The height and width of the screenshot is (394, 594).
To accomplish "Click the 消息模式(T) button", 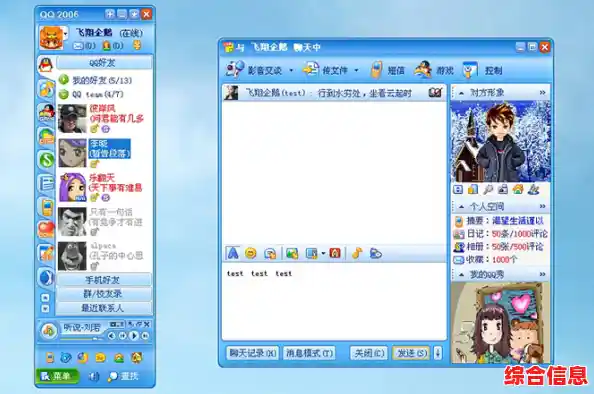I will (x=310, y=353).
